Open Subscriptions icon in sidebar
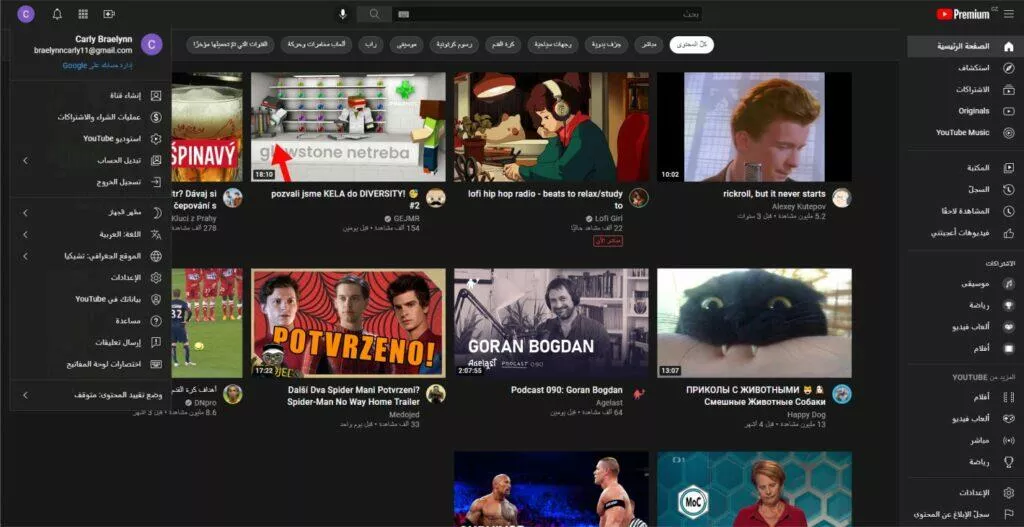Screen dimensions: 1024x527 click(1009, 89)
